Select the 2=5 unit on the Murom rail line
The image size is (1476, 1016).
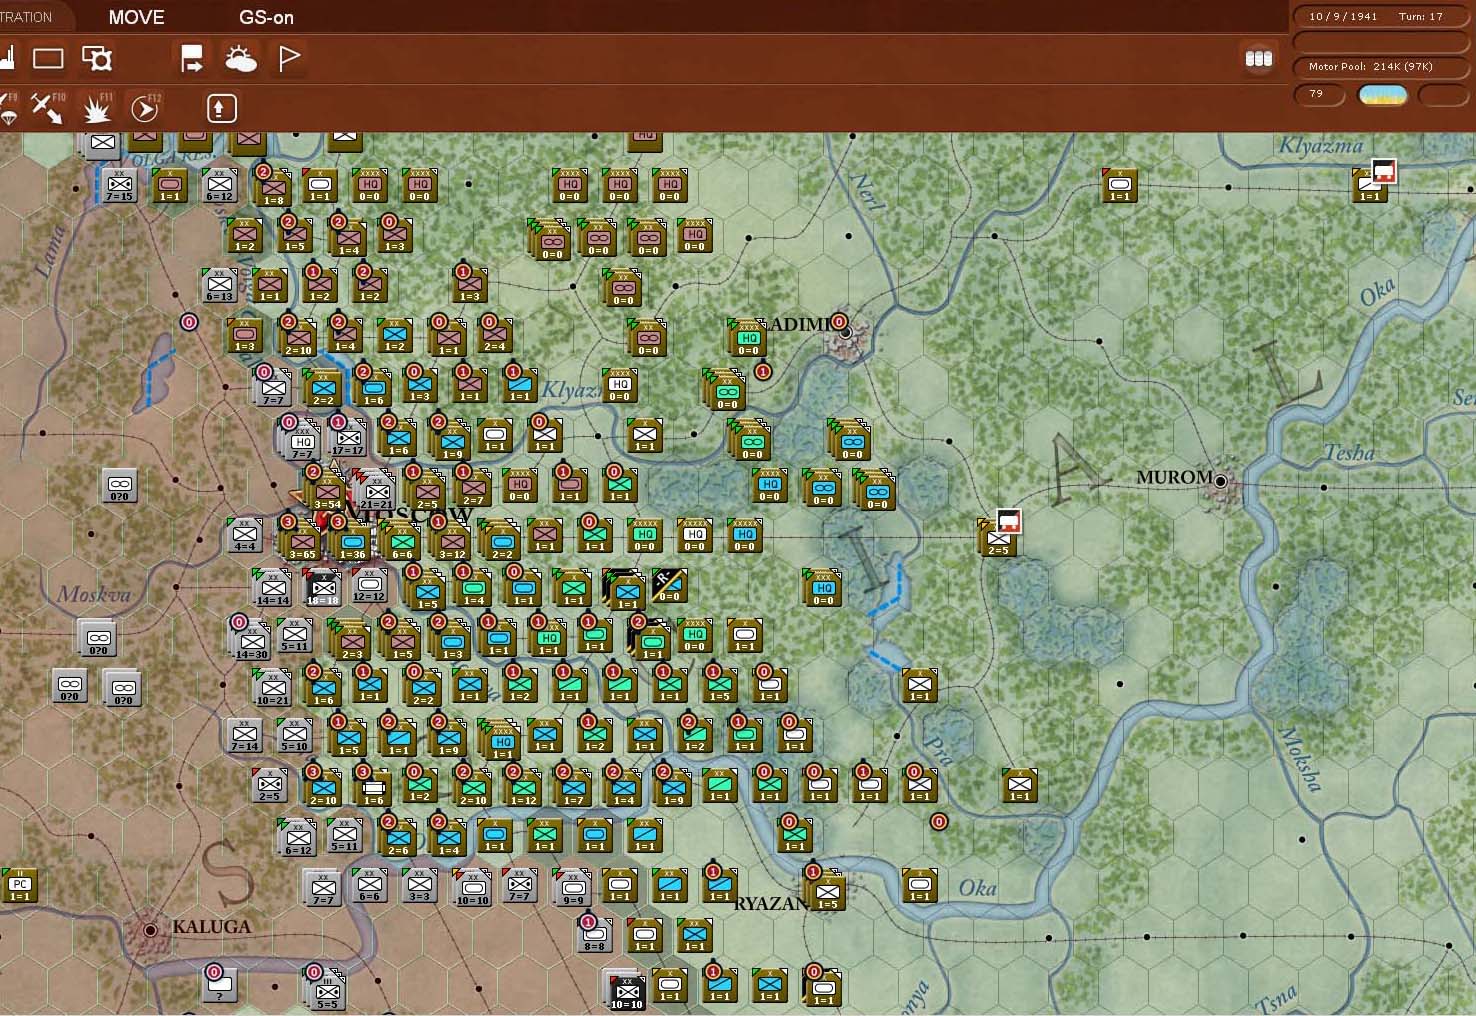click(x=998, y=538)
